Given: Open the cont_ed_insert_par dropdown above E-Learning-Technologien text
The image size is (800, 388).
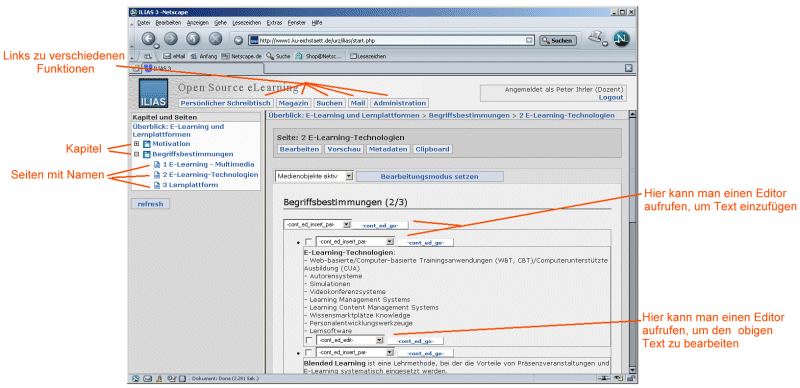Looking at the screenshot, I should pyautogui.click(x=355, y=241).
